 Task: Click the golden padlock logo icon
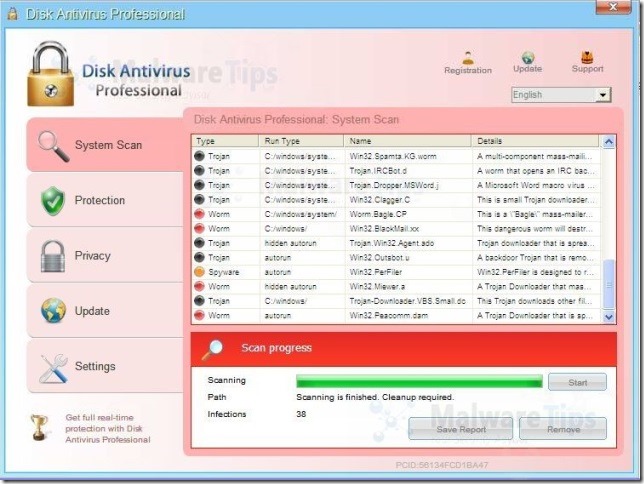point(51,74)
